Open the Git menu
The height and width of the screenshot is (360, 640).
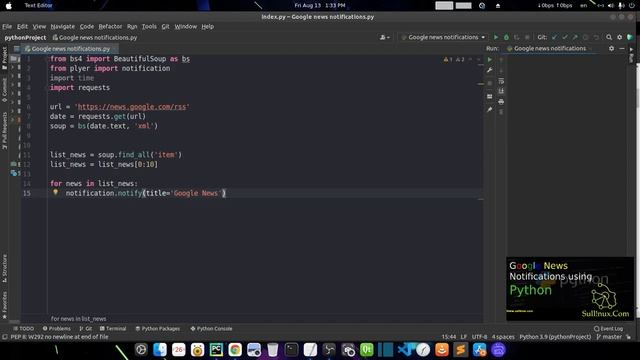click(x=165, y=27)
